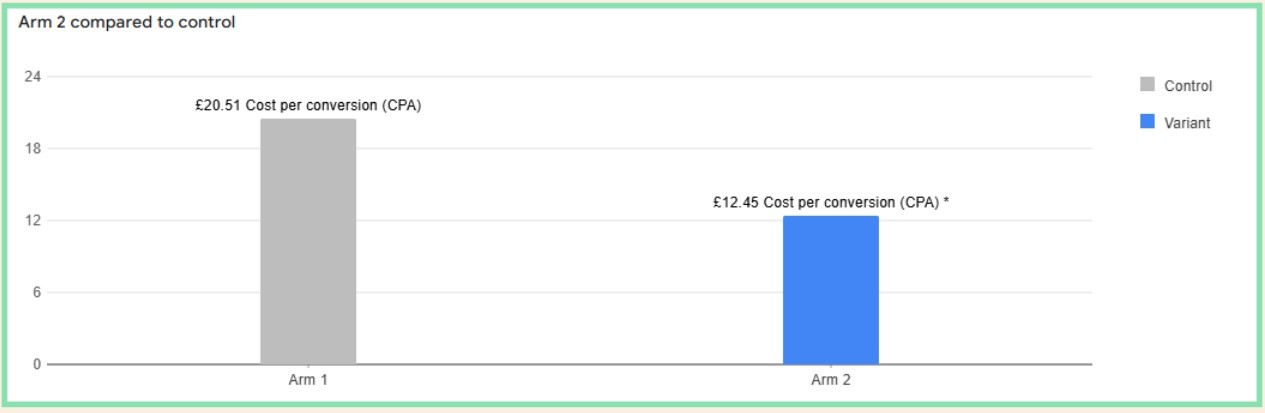Click the 12 y-axis value
Viewport: 1265px width, 413px height.
(33, 221)
